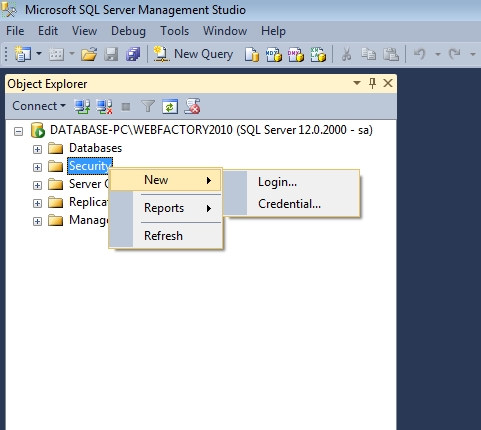
Task: Click the Save disk icon
Action: (111, 54)
